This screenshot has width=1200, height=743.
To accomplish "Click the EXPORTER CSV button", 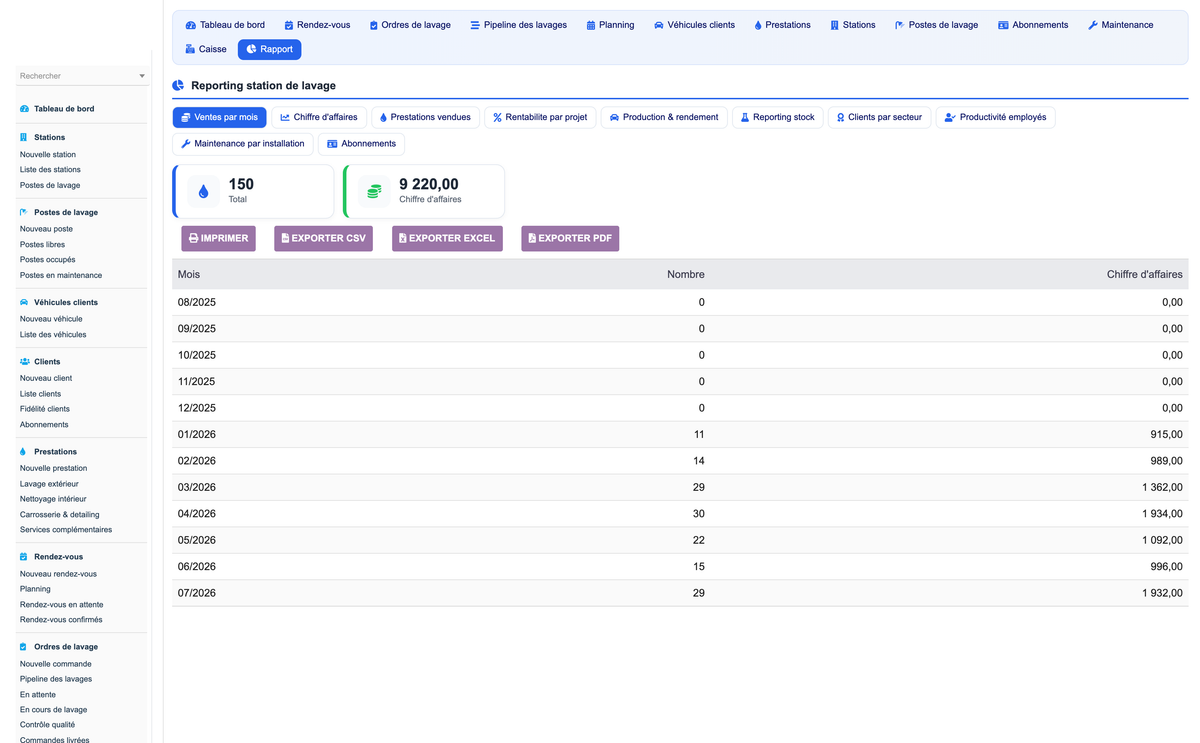I will [x=323, y=238].
